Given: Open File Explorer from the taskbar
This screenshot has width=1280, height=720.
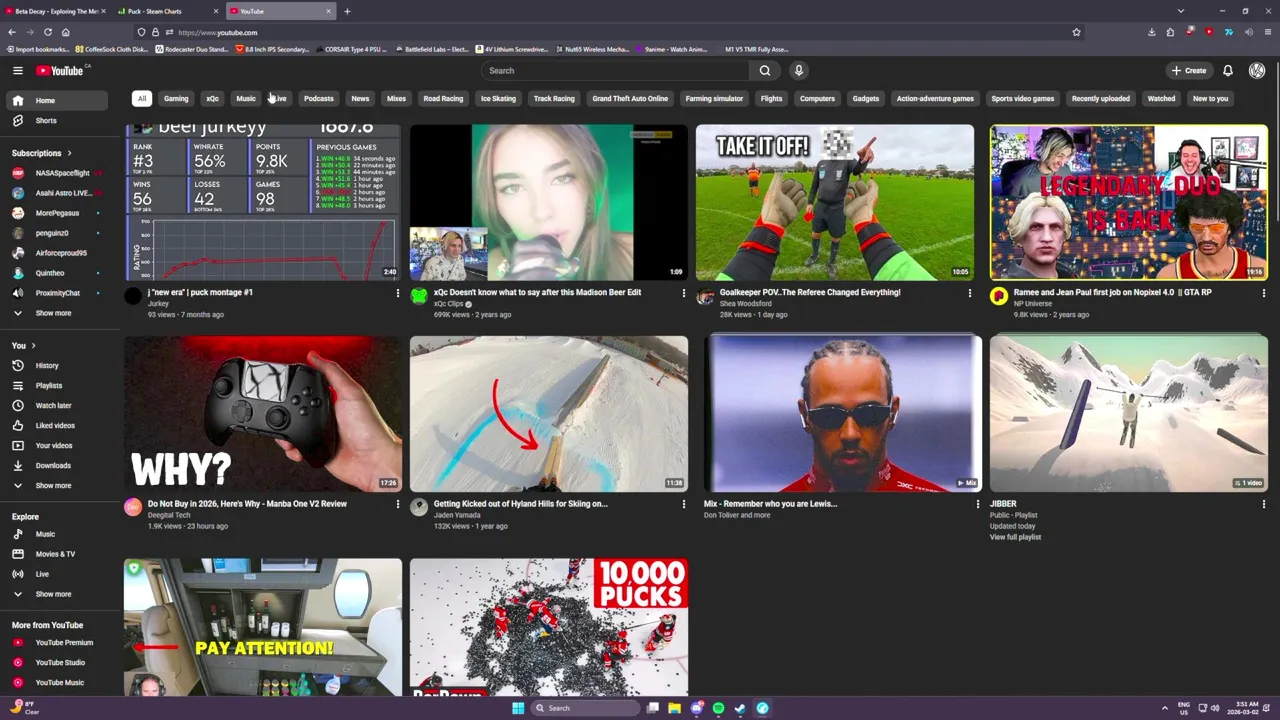Looking at the screenshot, I should coord(674,708).
